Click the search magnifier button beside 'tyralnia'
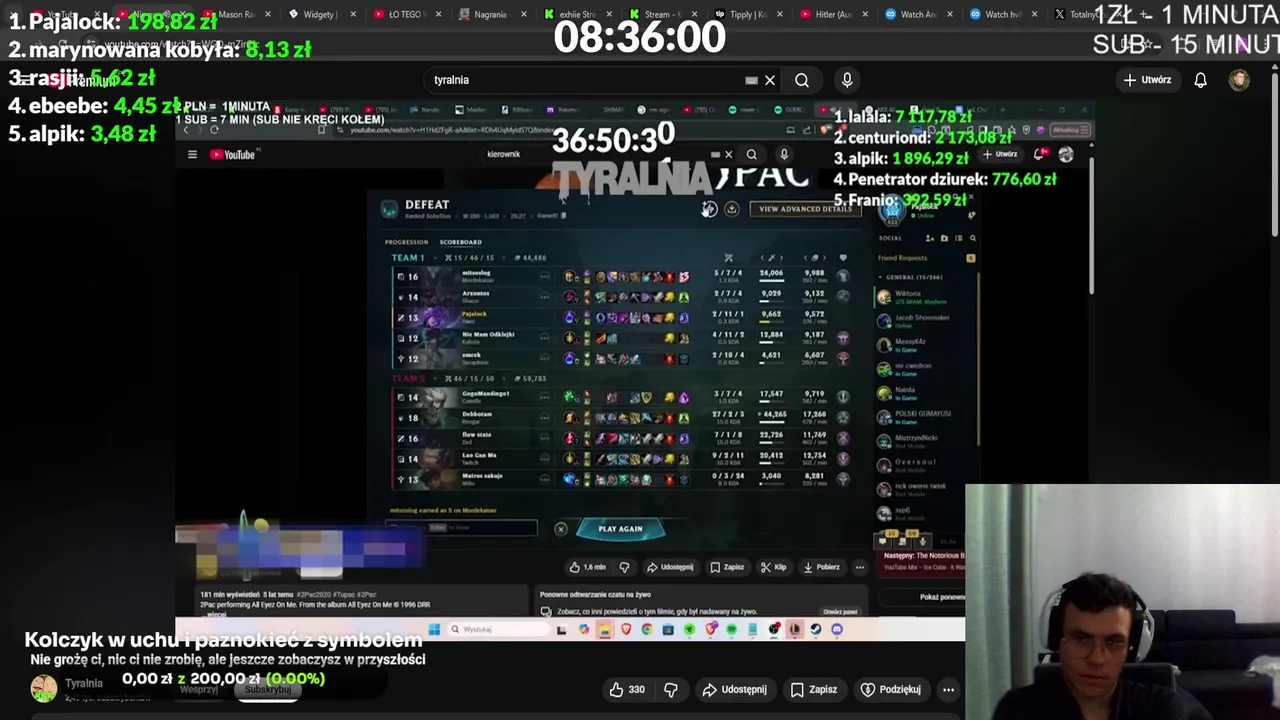1280x720 pixels. (x=802, y=80)
